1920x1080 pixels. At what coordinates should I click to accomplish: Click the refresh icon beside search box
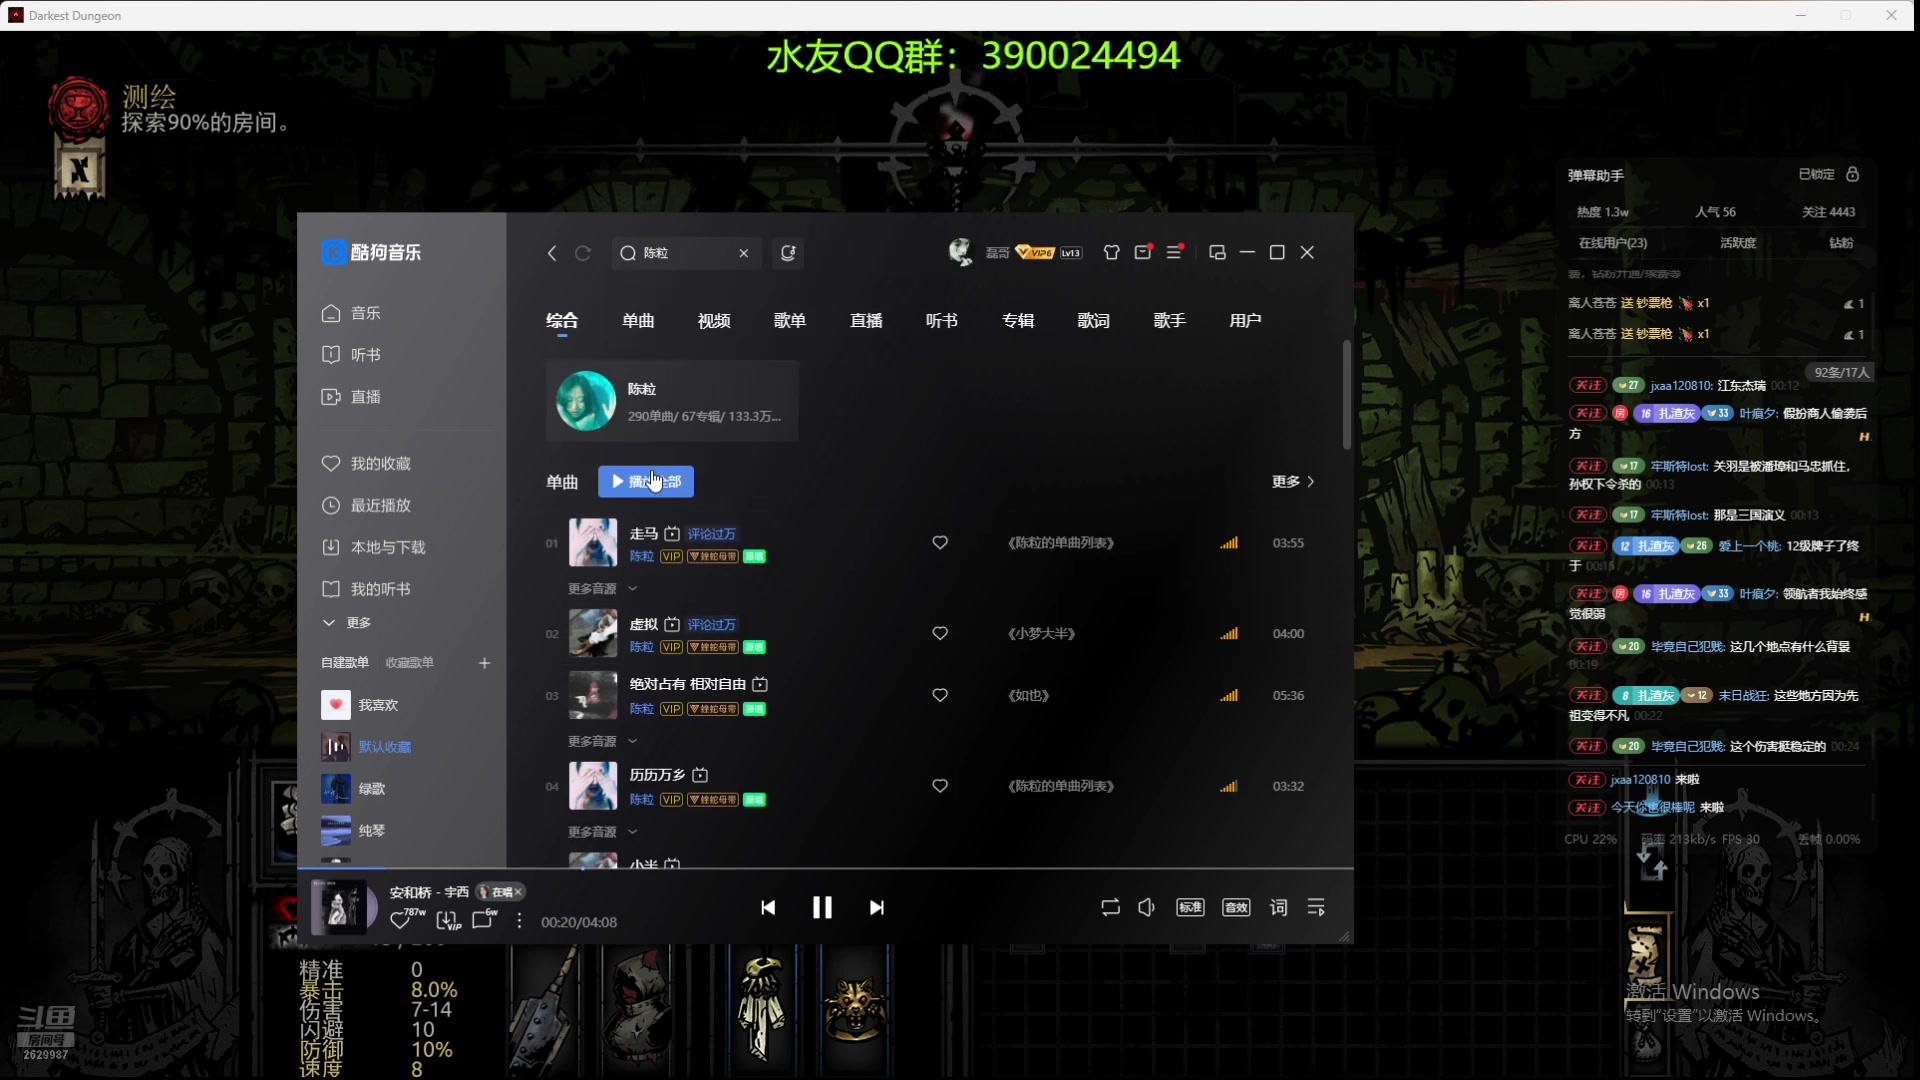583,253
